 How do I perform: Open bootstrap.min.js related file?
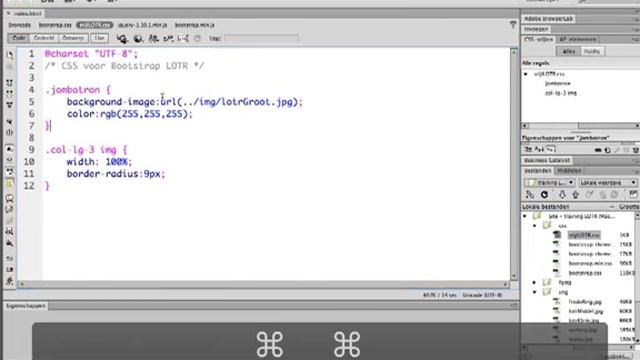(195, 25)
